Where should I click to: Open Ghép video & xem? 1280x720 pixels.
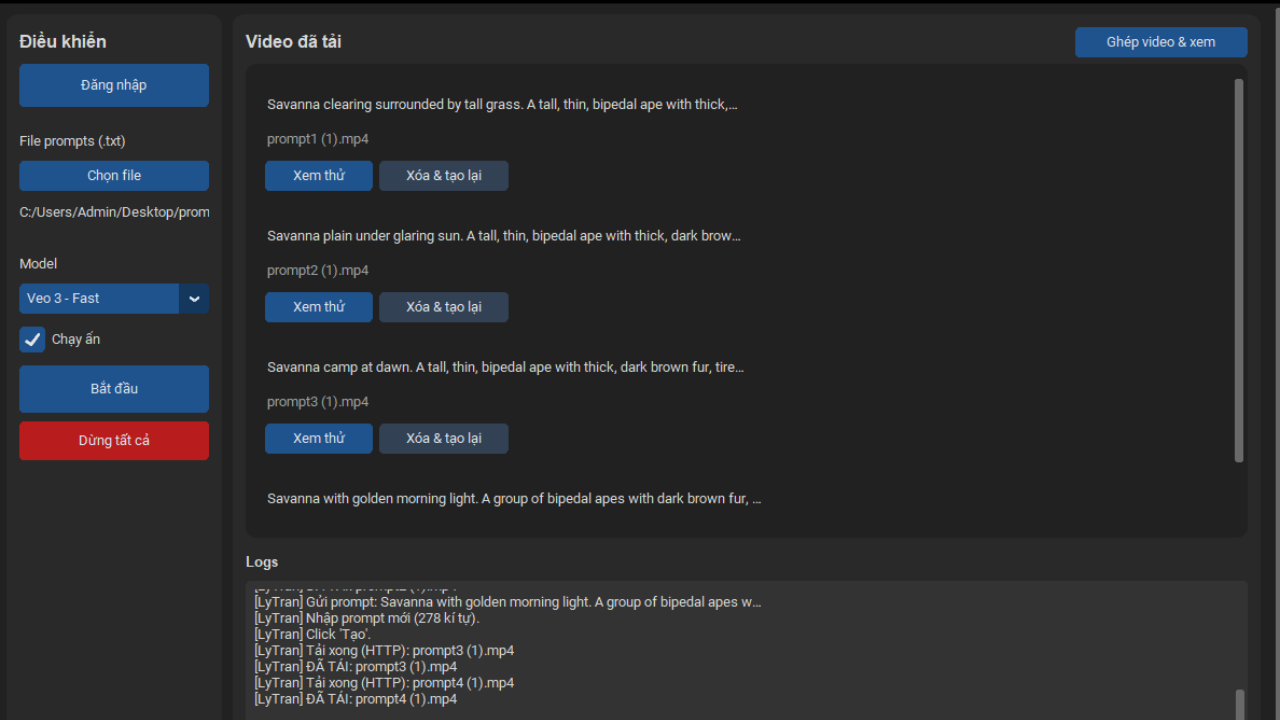(x=1161, y=42)
